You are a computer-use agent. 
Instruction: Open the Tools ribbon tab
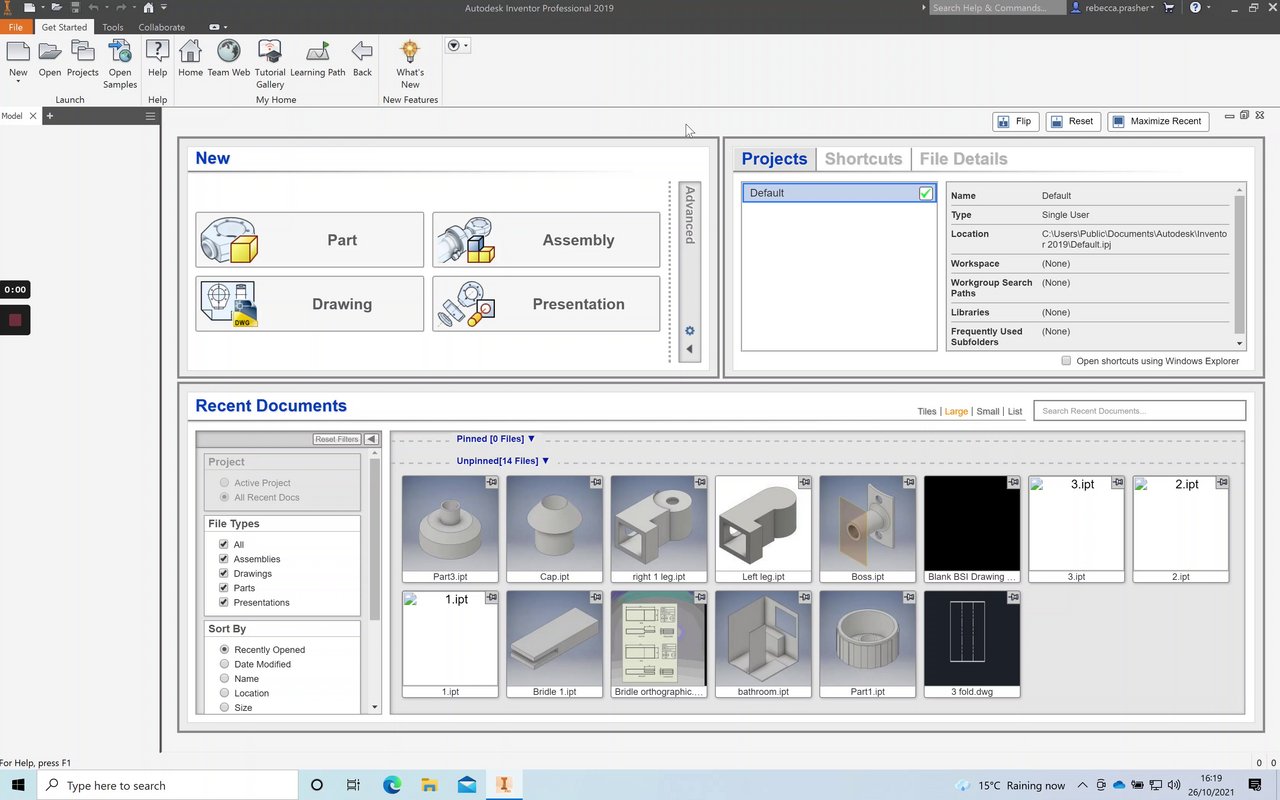click(x=113, y=27)
